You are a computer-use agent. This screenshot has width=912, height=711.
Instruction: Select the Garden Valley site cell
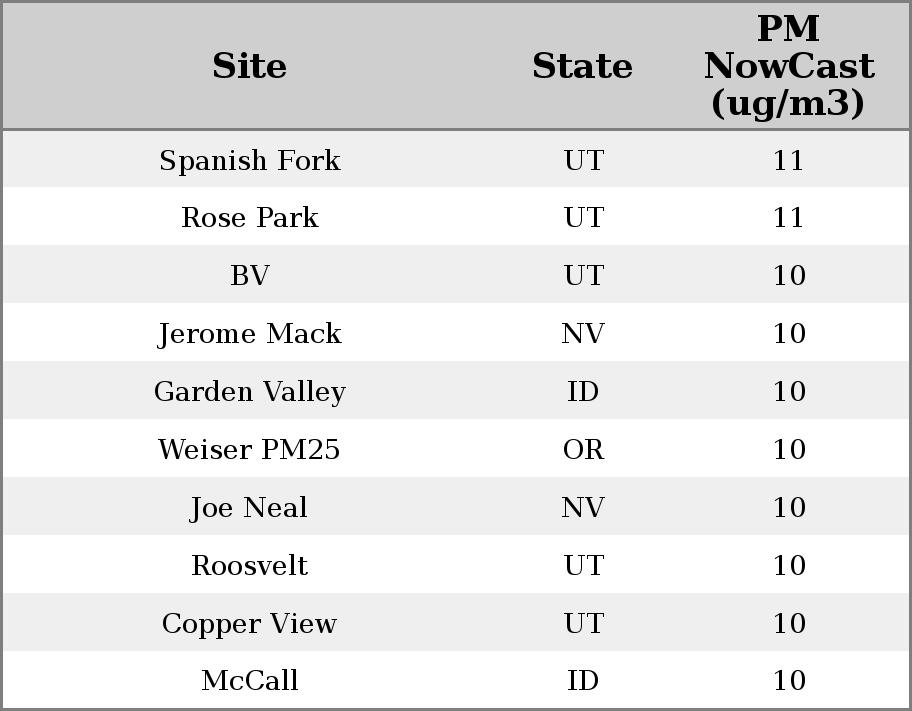(249, 392)
